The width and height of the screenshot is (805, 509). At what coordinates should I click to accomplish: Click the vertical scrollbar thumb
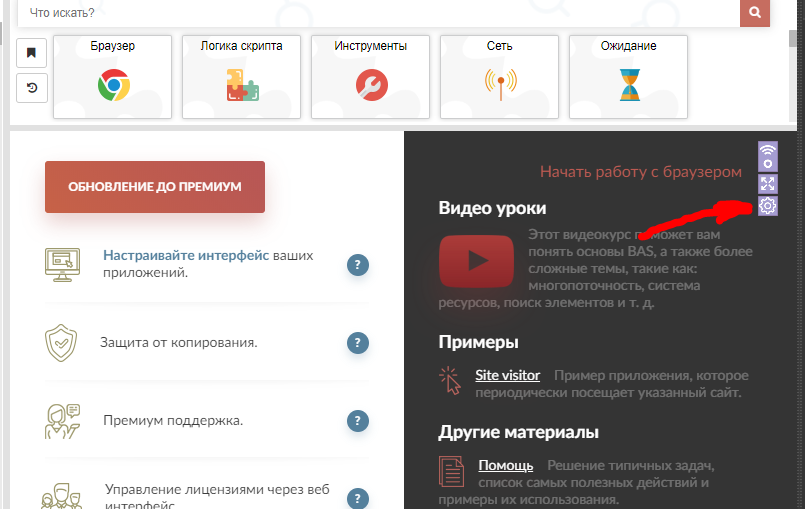click(793, 39)
